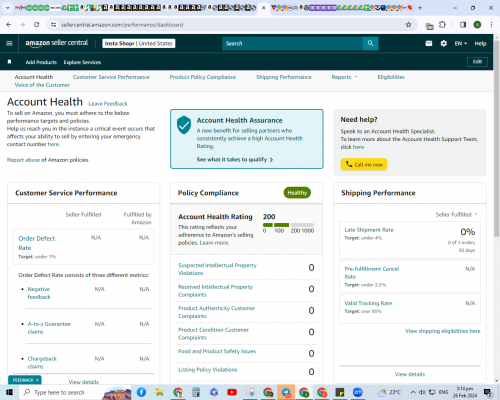Expand the Reports dropdown menu
Screen dimensions: 500x400
344,77
